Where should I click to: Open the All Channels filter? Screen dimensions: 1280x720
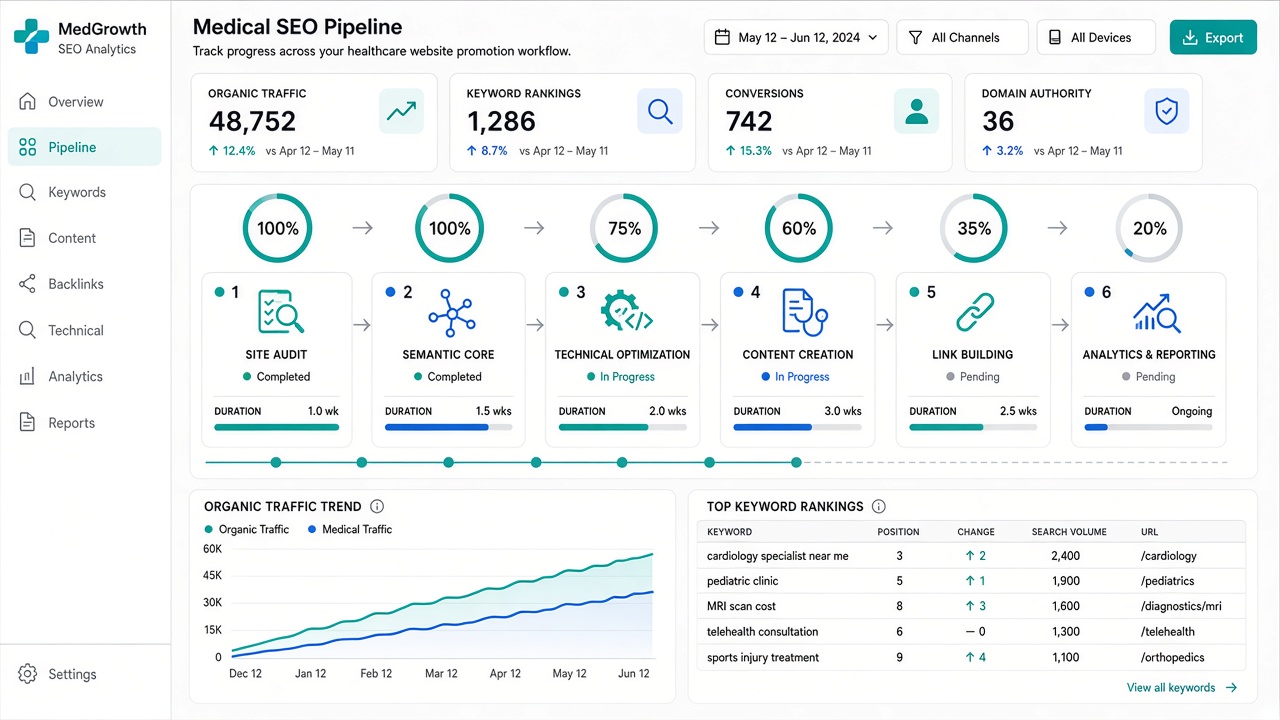(962, 37)
